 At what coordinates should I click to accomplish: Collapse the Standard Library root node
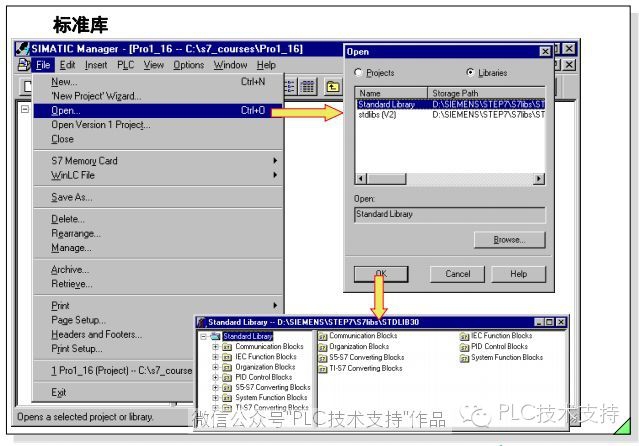pos(204,337)
